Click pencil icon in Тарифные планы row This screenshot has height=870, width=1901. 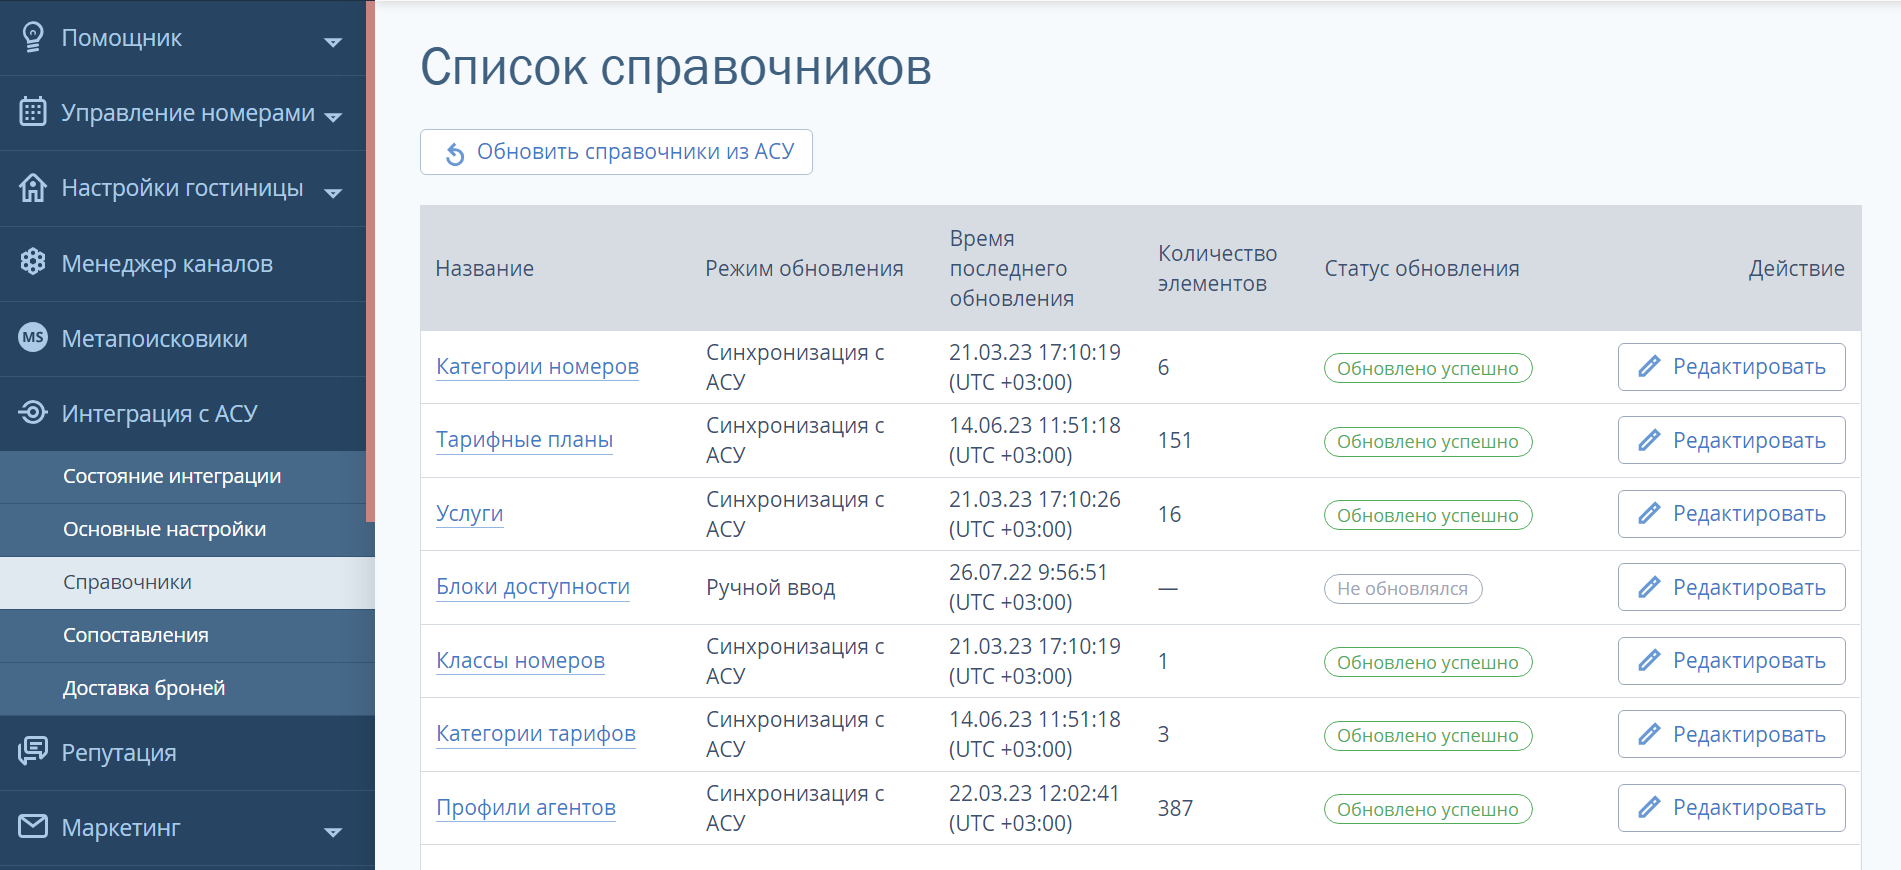tap(1649, 440)
